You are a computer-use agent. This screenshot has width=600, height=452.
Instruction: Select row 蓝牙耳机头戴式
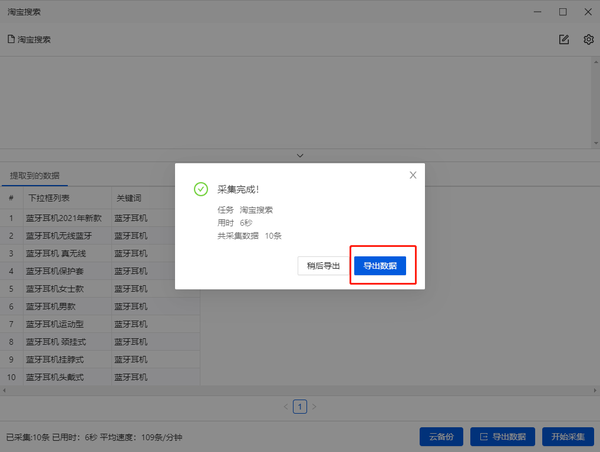[100, 377]
